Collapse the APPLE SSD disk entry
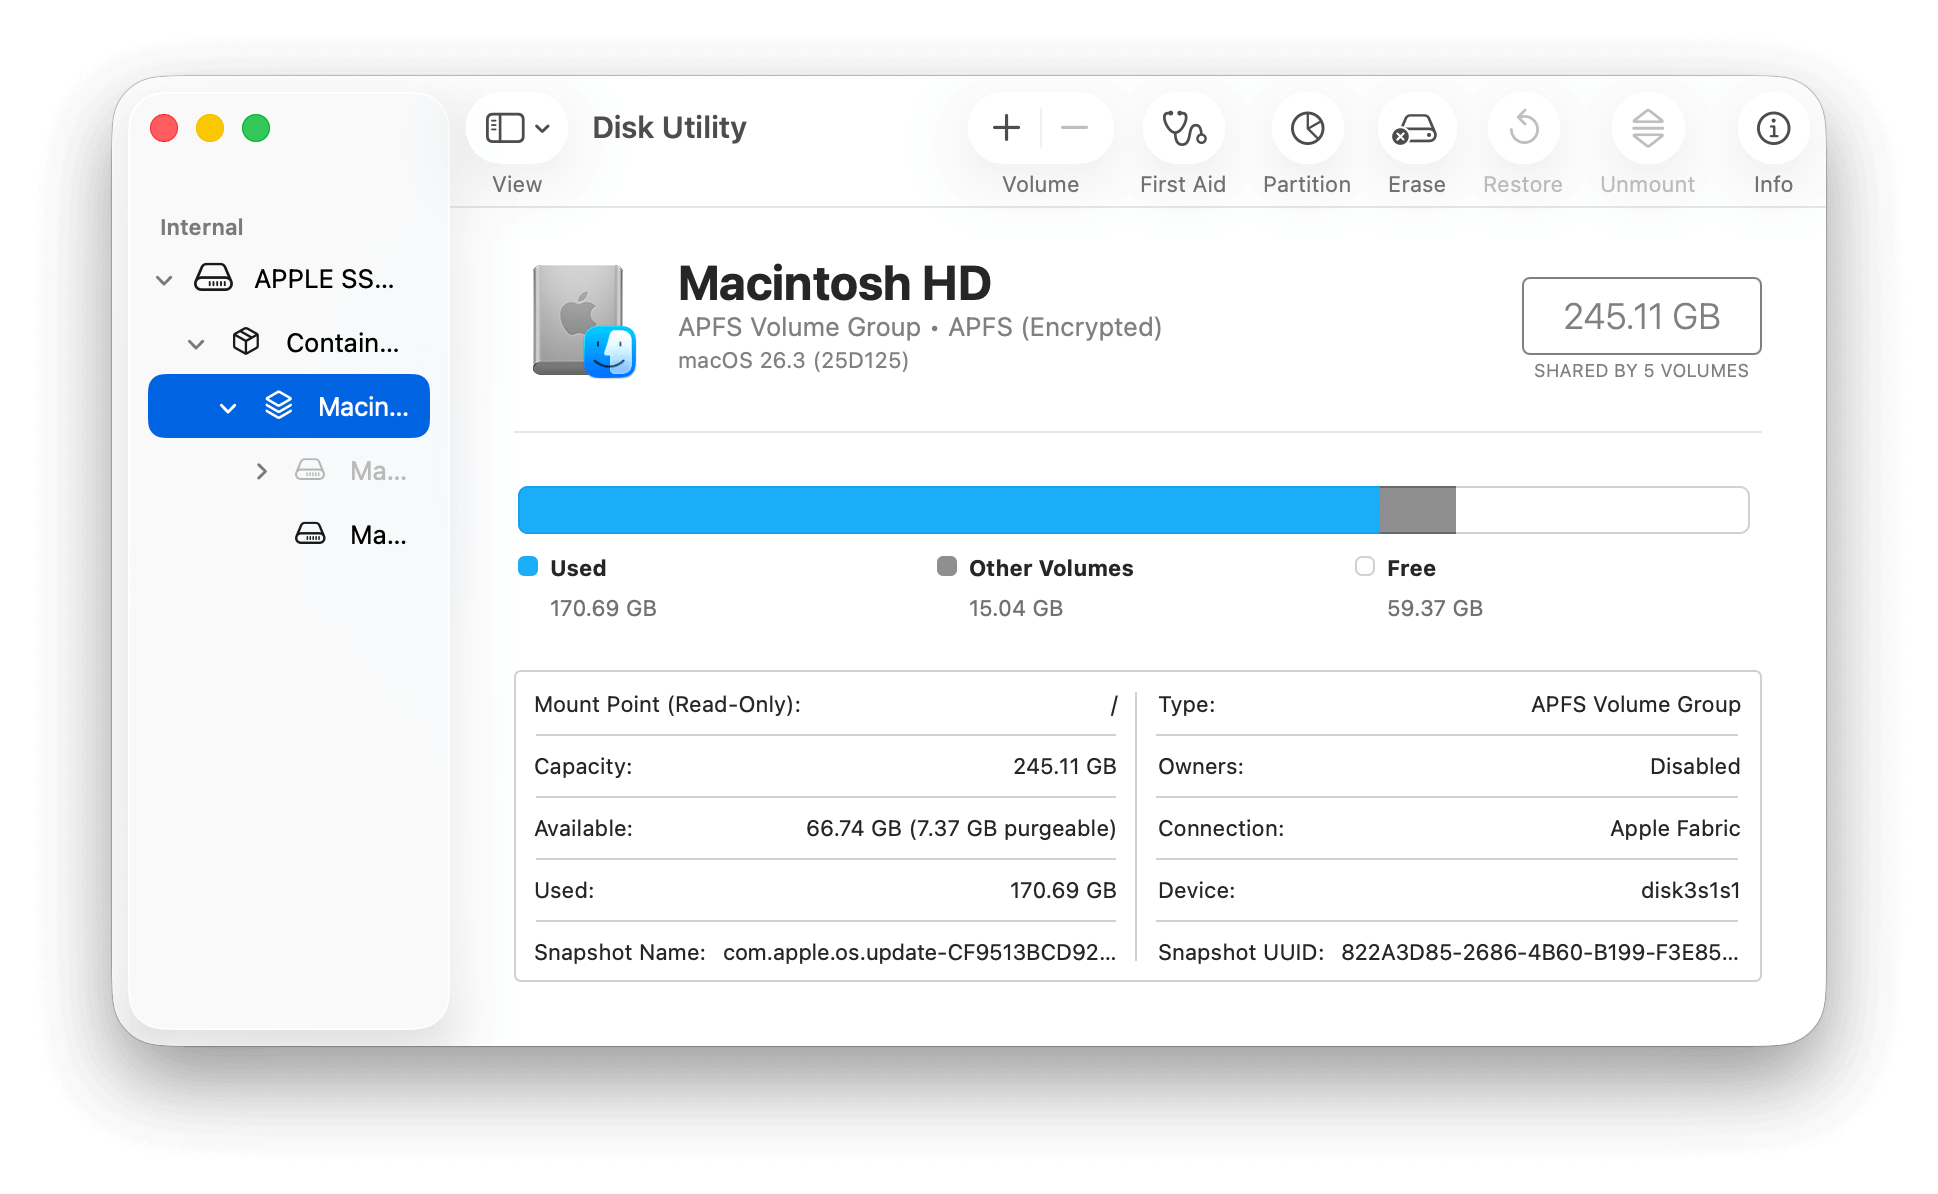This screenshot has height=1194, width=1938. point(164,279)
